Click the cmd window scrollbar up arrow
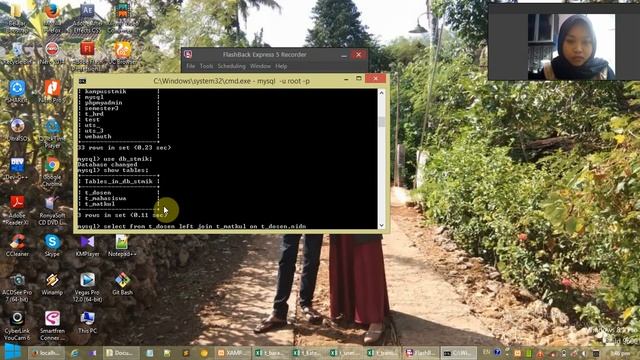This screenshot has height=360, width=640. click(x=381, y=93)
